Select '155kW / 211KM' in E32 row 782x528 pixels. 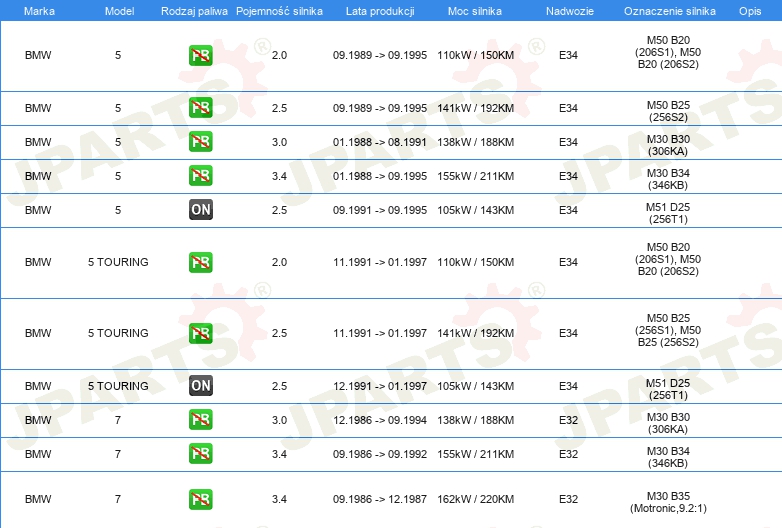(475, 454)
